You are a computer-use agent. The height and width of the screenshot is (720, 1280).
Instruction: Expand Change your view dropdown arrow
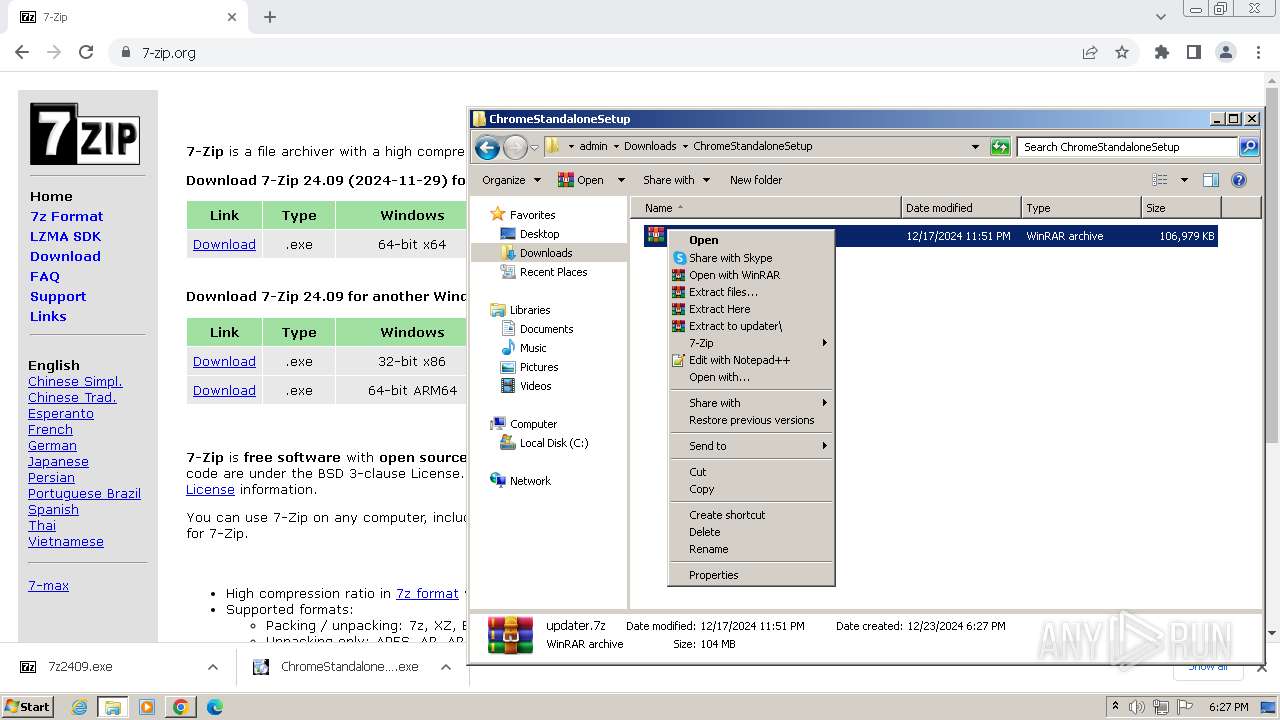point(1184,180)
